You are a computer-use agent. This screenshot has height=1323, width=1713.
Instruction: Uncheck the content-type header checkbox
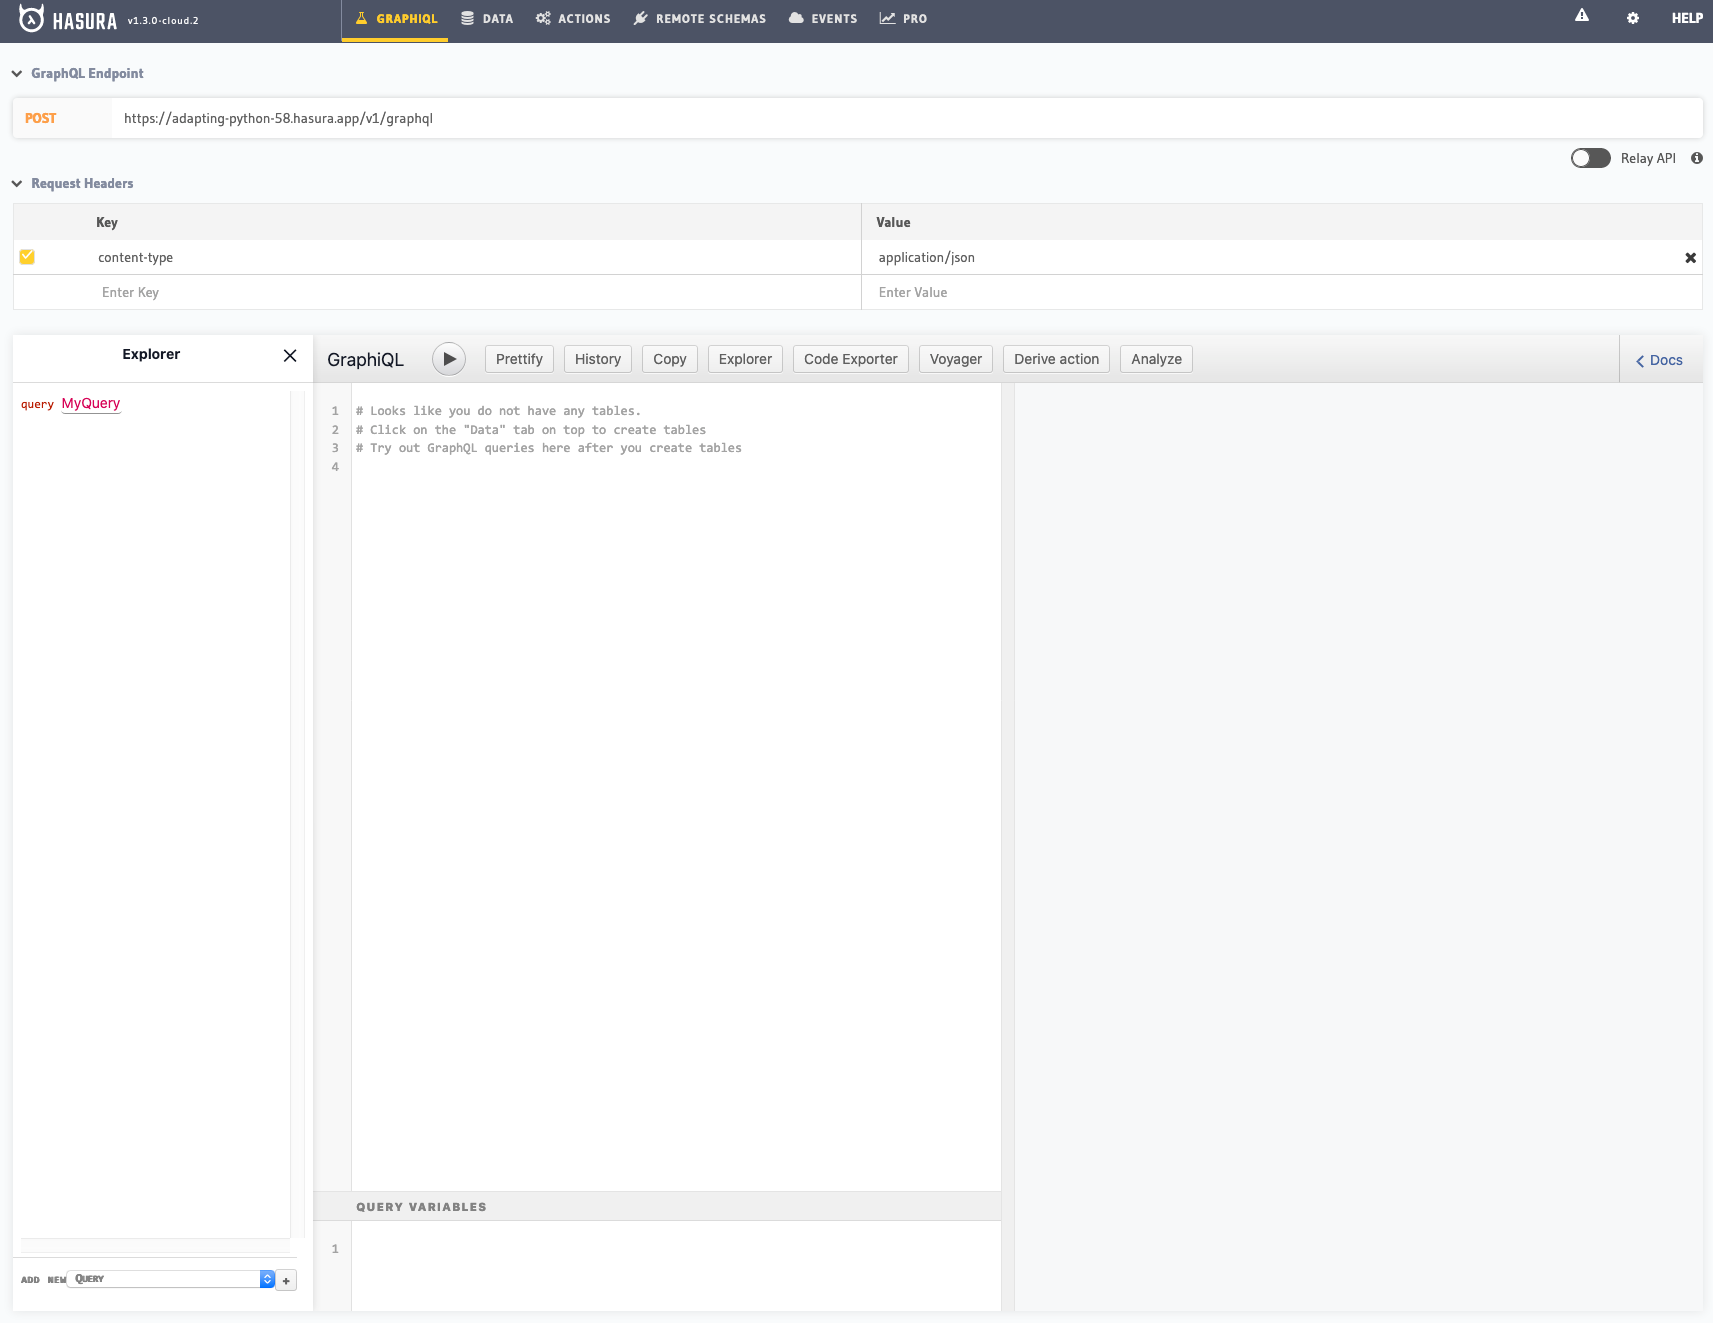pos(27,257)
